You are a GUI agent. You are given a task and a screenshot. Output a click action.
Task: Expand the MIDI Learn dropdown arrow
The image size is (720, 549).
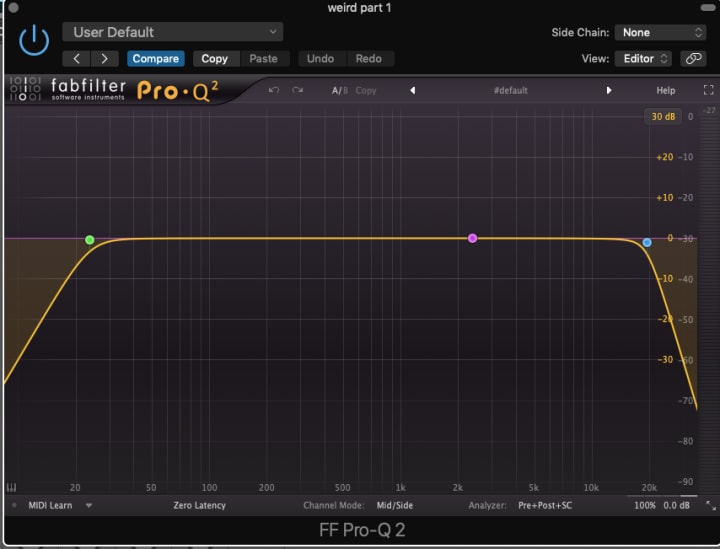click(89, 505)
